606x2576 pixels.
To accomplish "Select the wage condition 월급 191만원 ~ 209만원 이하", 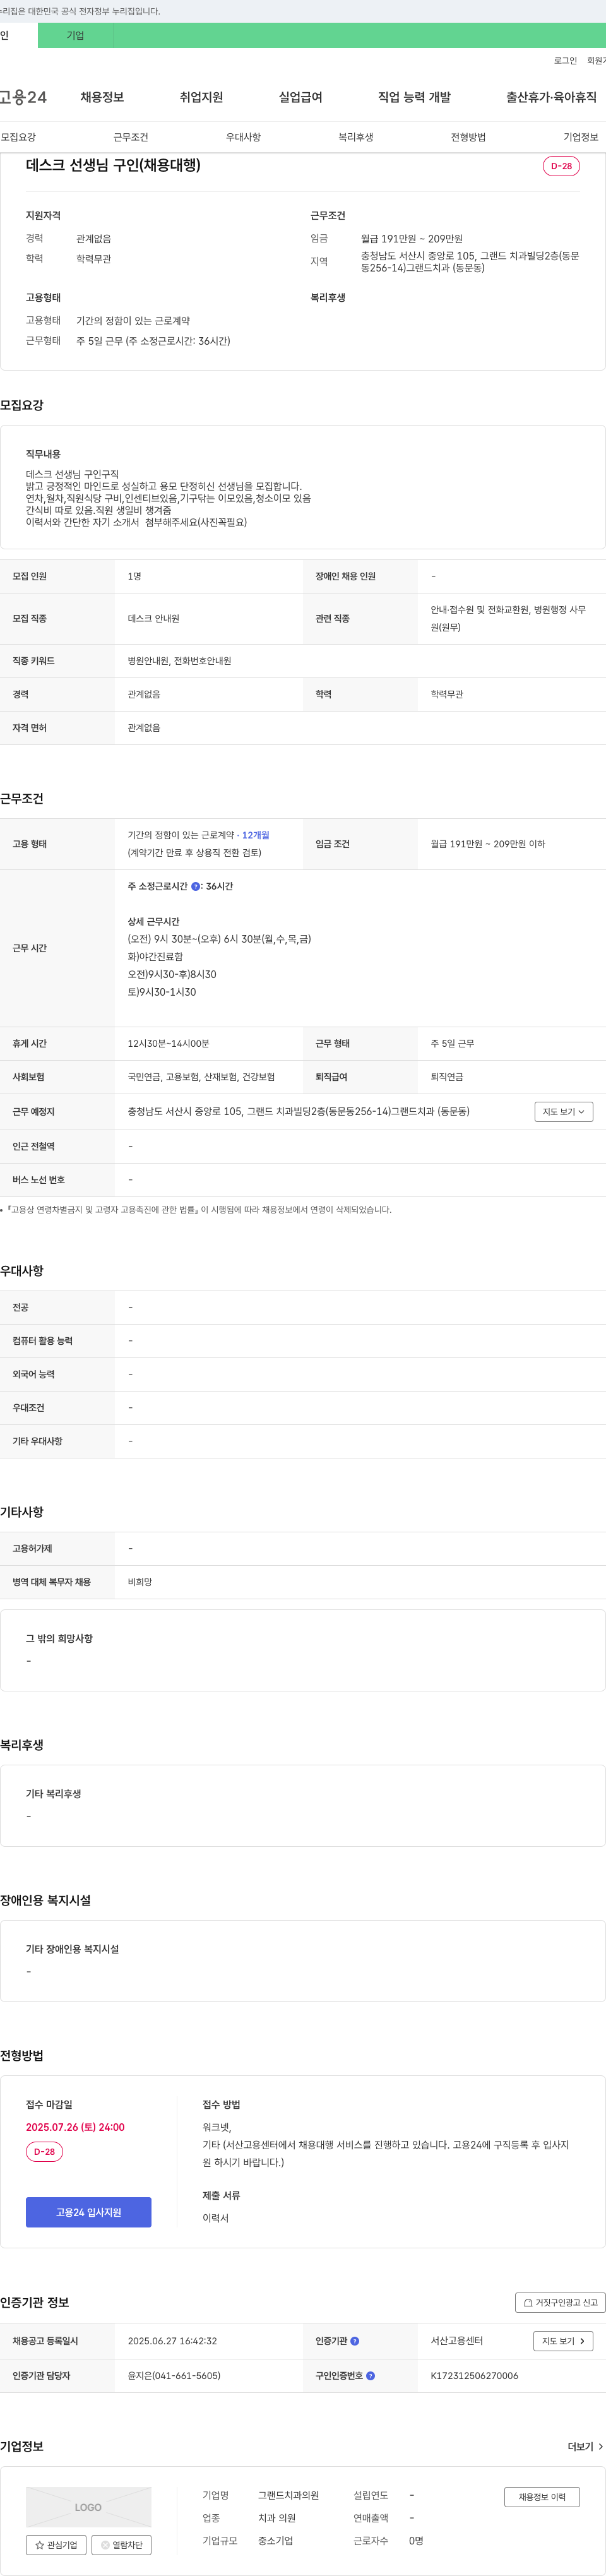I will pyautogui.click(x=488, y=844).
